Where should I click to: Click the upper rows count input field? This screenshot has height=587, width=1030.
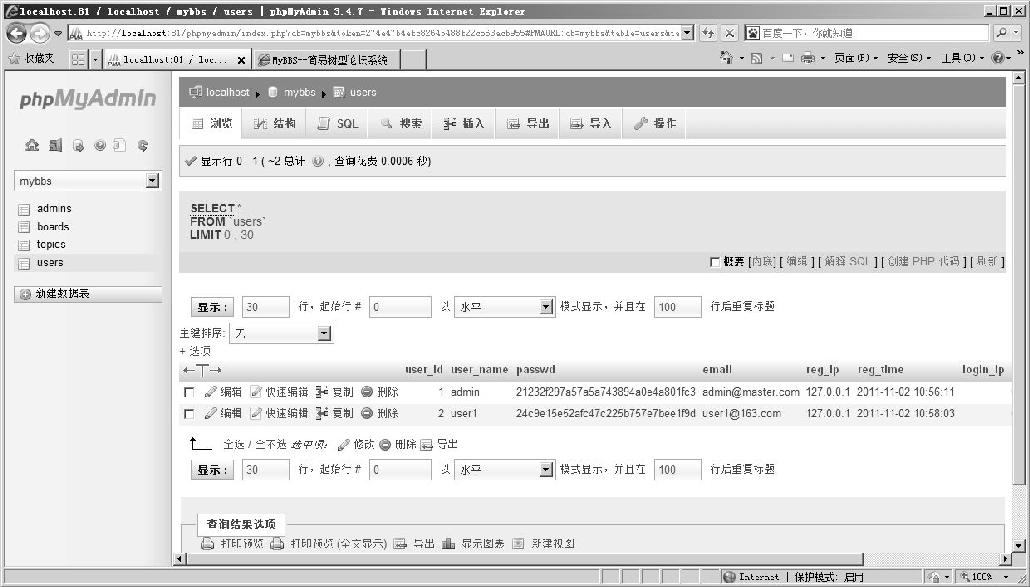(265, 307)
